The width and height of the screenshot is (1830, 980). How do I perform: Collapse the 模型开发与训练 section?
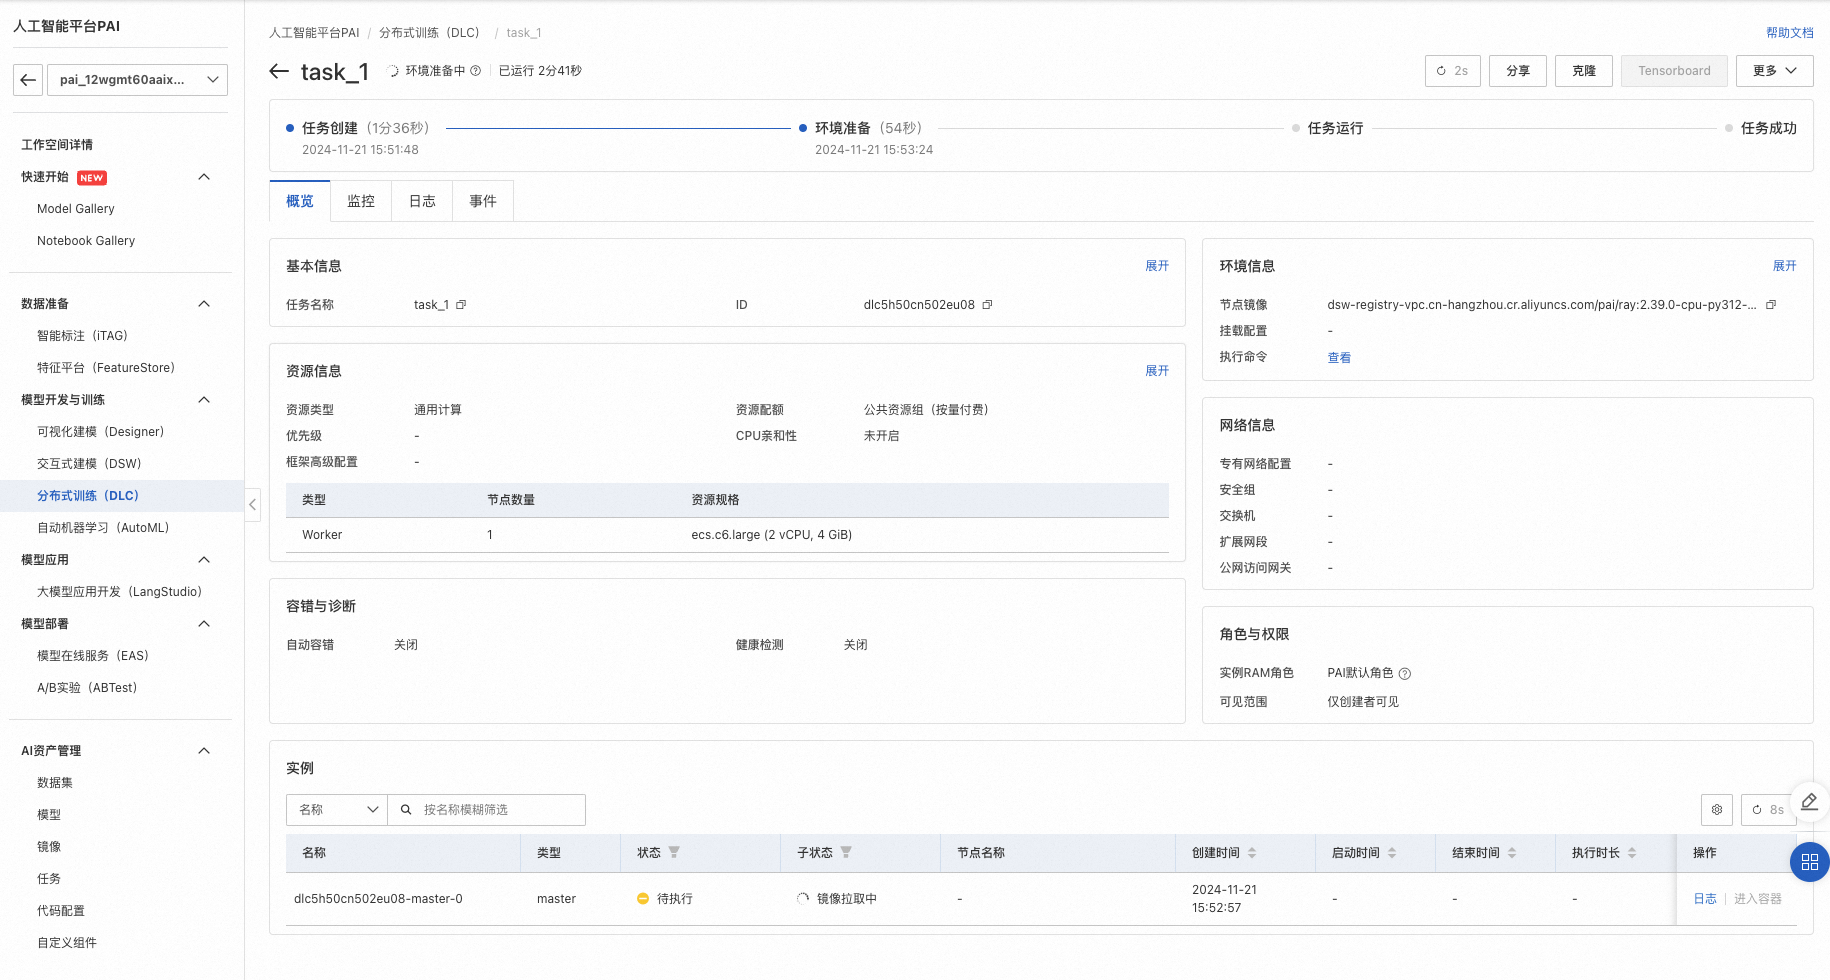pos(204,400)
